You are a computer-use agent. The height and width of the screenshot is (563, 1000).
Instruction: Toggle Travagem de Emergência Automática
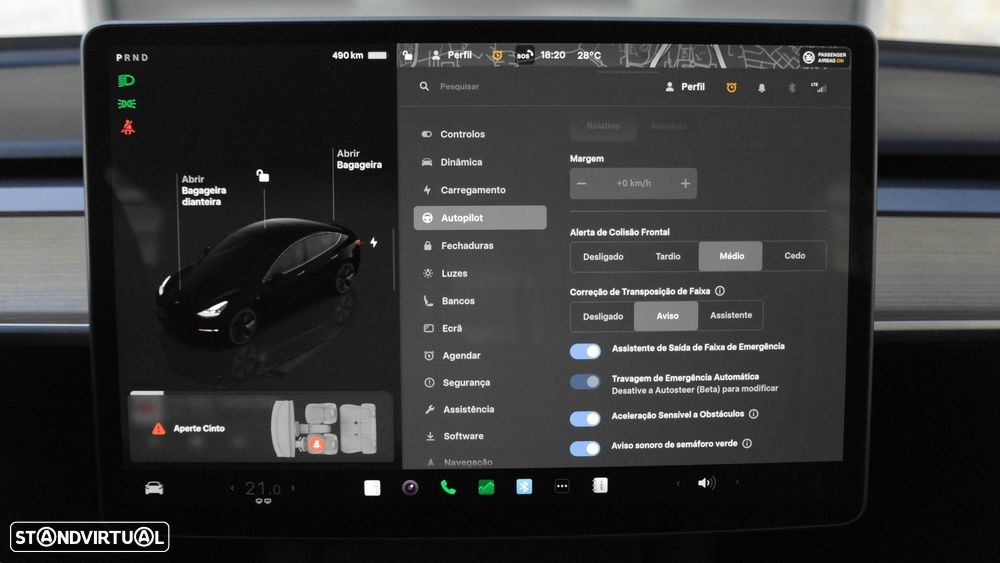[585, 382]
